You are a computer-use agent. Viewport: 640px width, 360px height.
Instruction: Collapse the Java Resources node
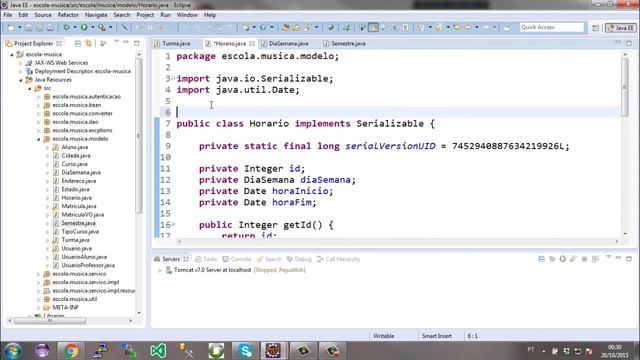(20, 80)
